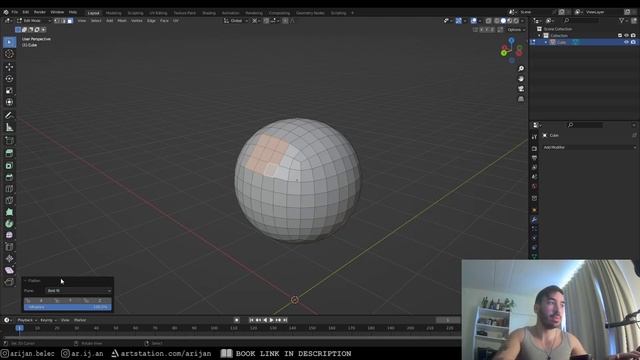The width and height of the screenshot is (640, 360).
Task: Open the outliner filter dropdown
Action: tap(623, 20)
